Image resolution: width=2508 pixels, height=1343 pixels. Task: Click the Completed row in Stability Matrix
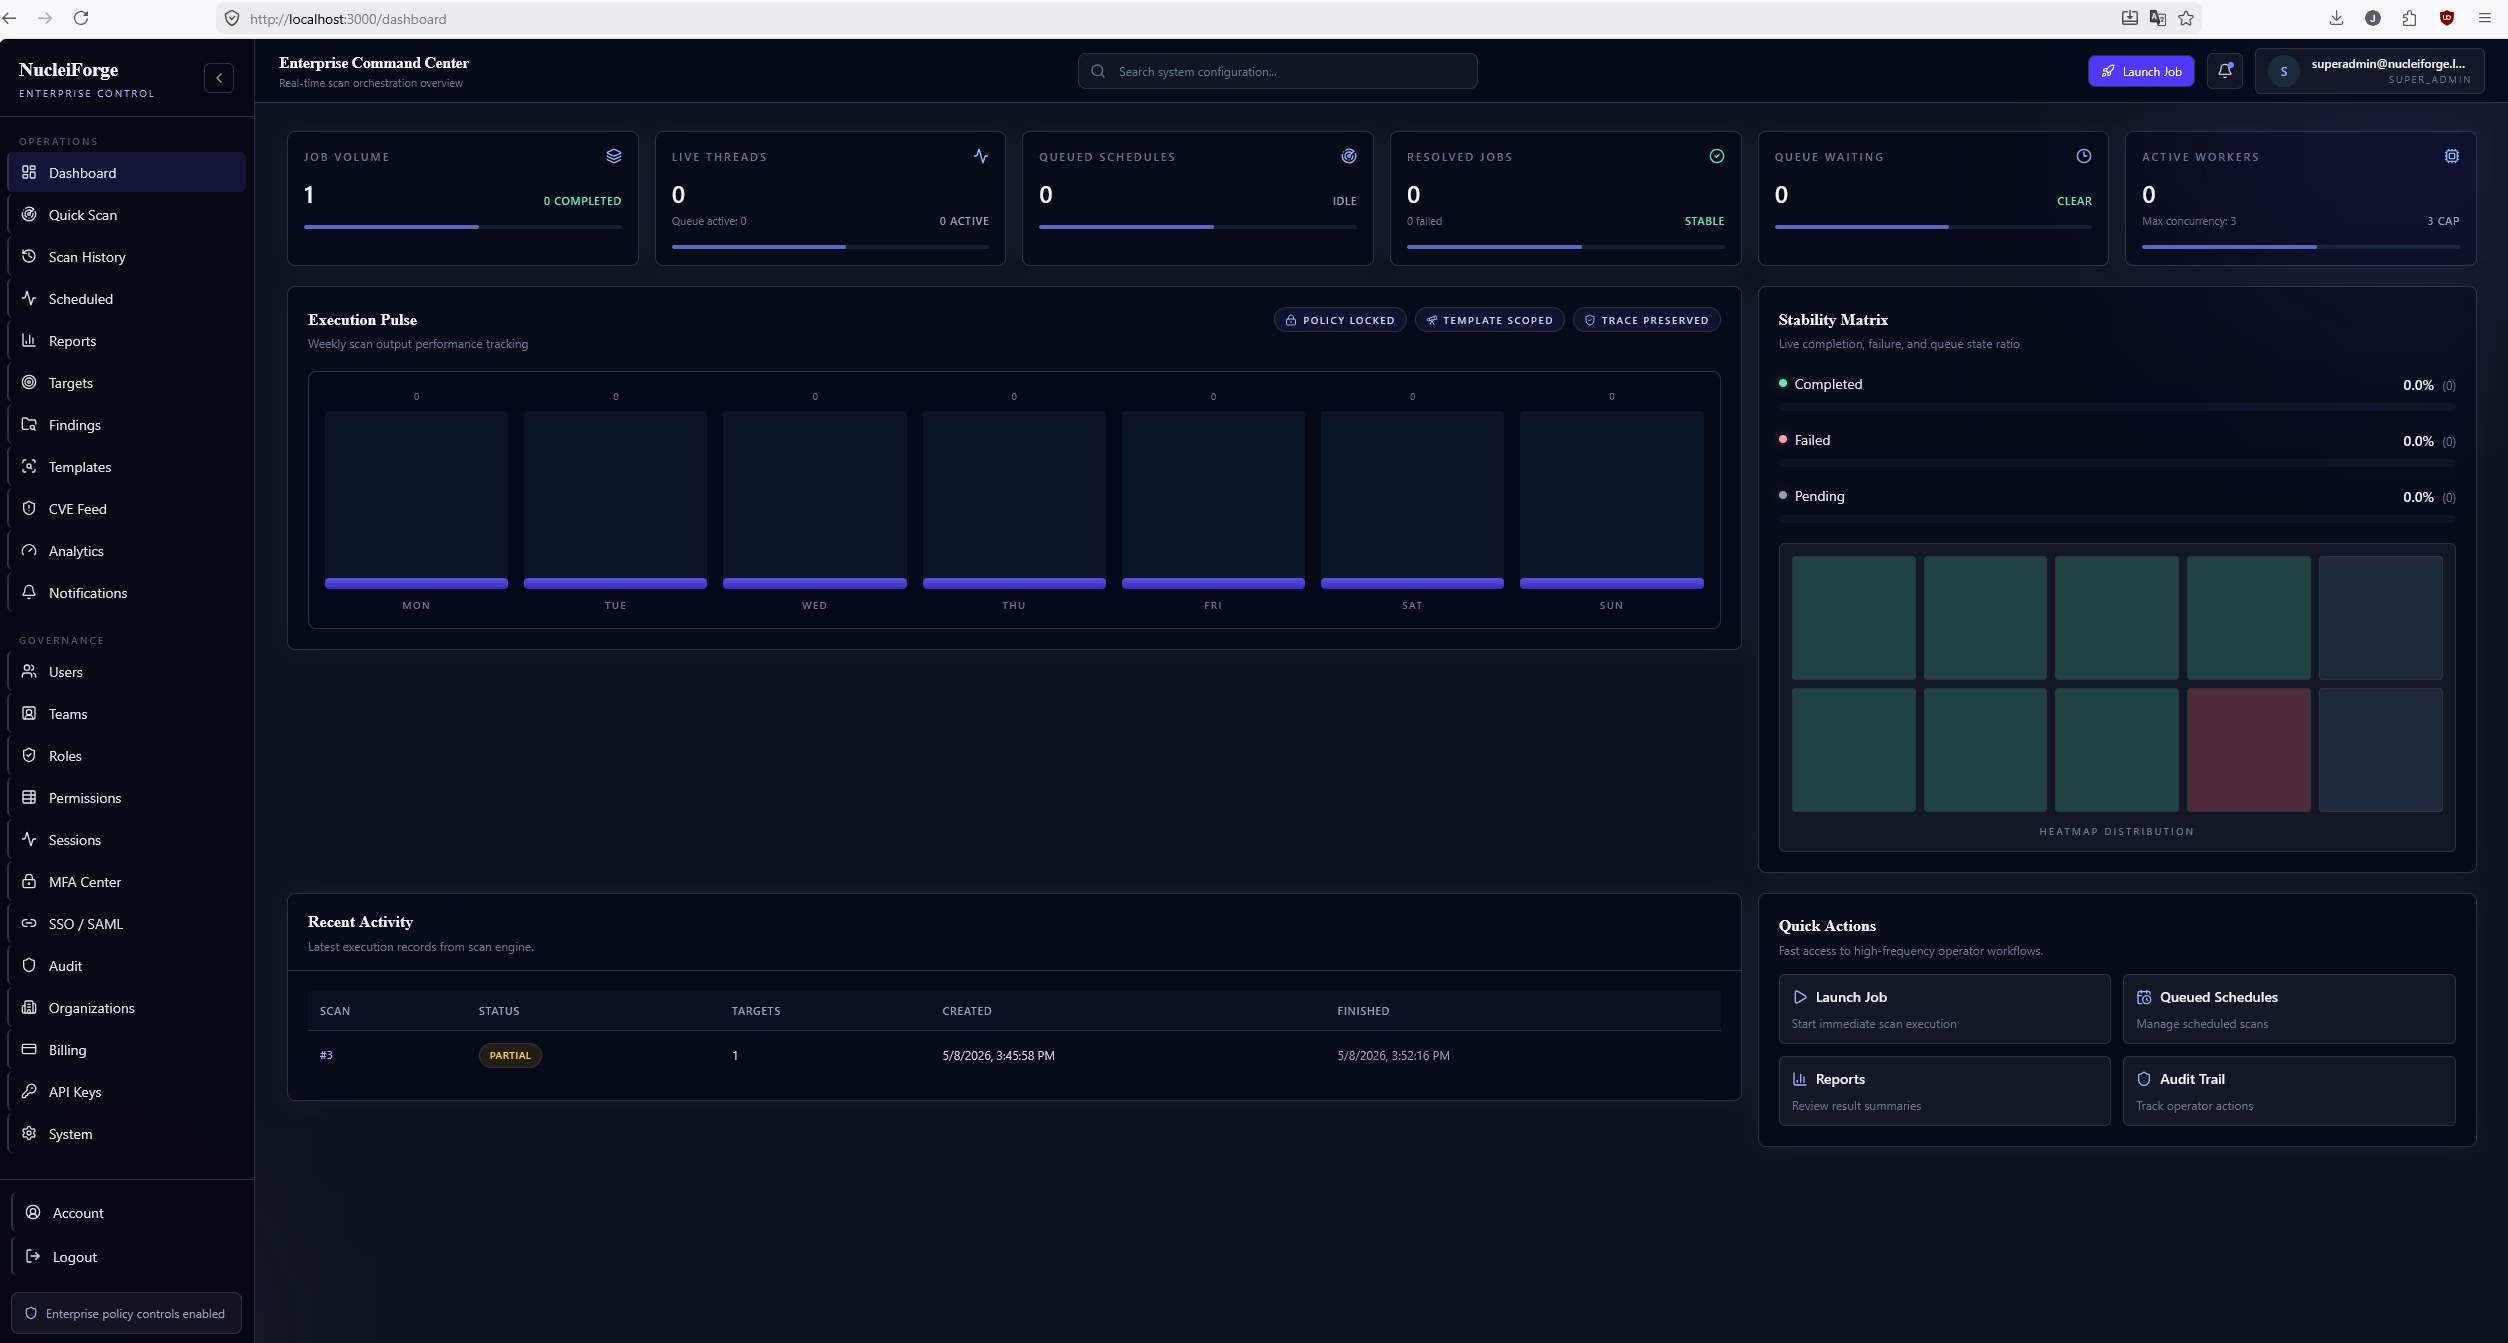2116,394
